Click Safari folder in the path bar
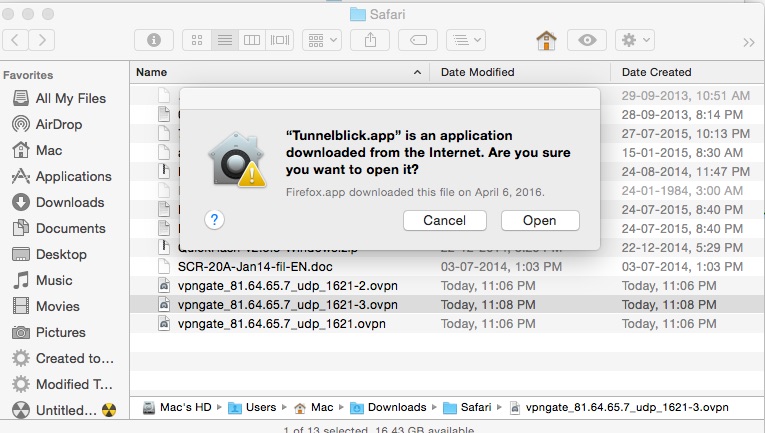The width and height of the screenshot is (765, 433). 467,408
